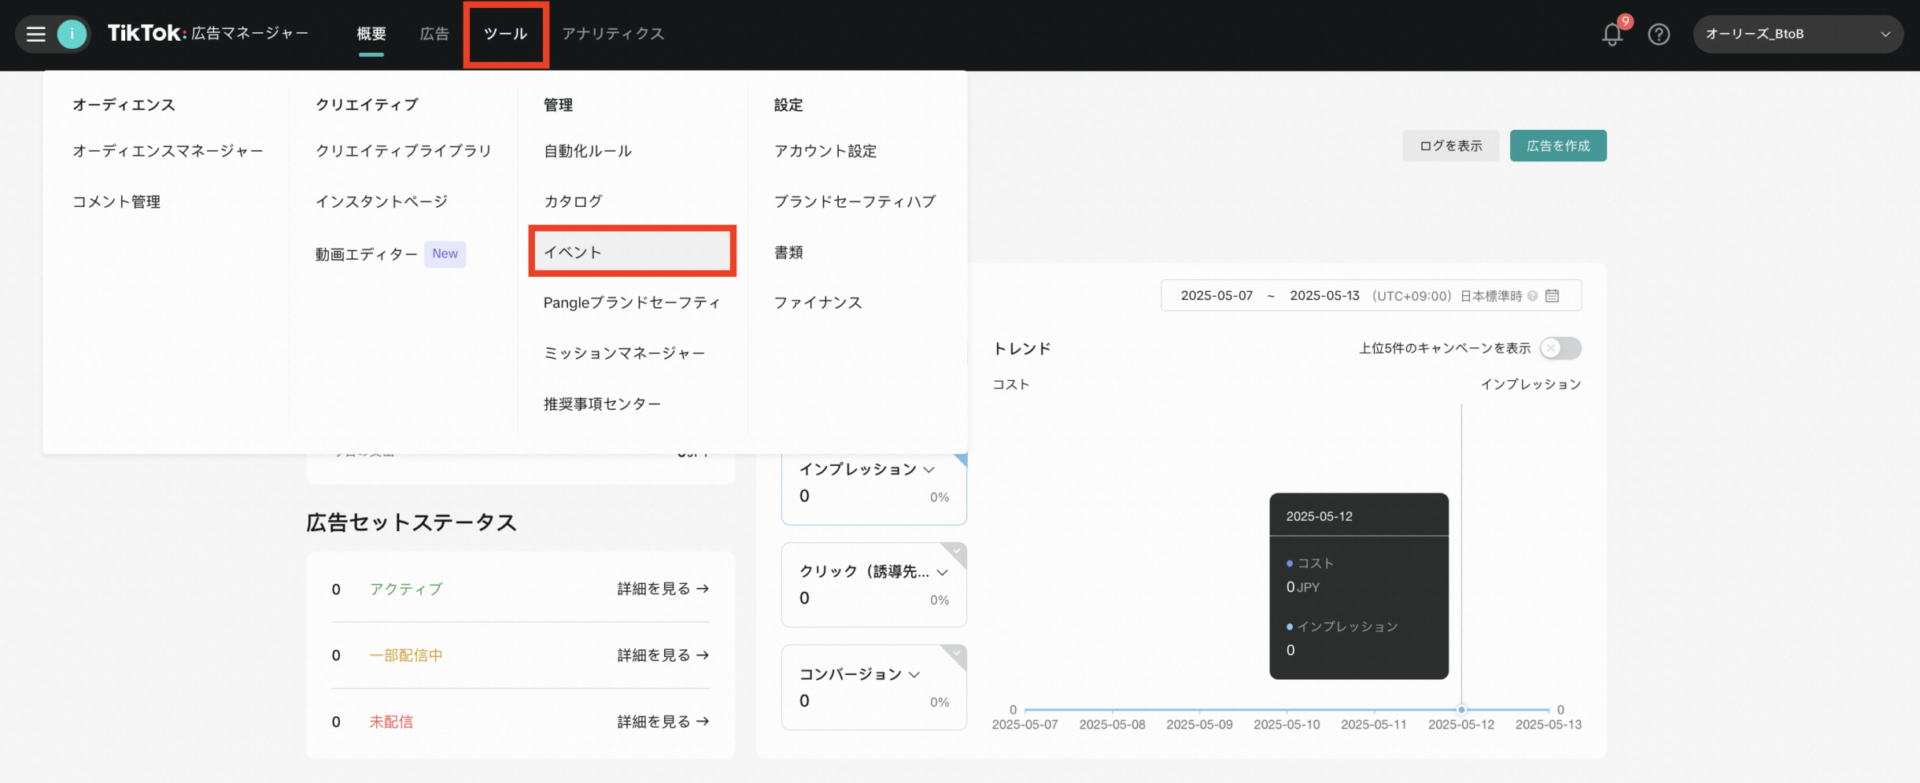Open Pangleブランドセーフティ
1920x783 pixels.
[x=632, y=303]
